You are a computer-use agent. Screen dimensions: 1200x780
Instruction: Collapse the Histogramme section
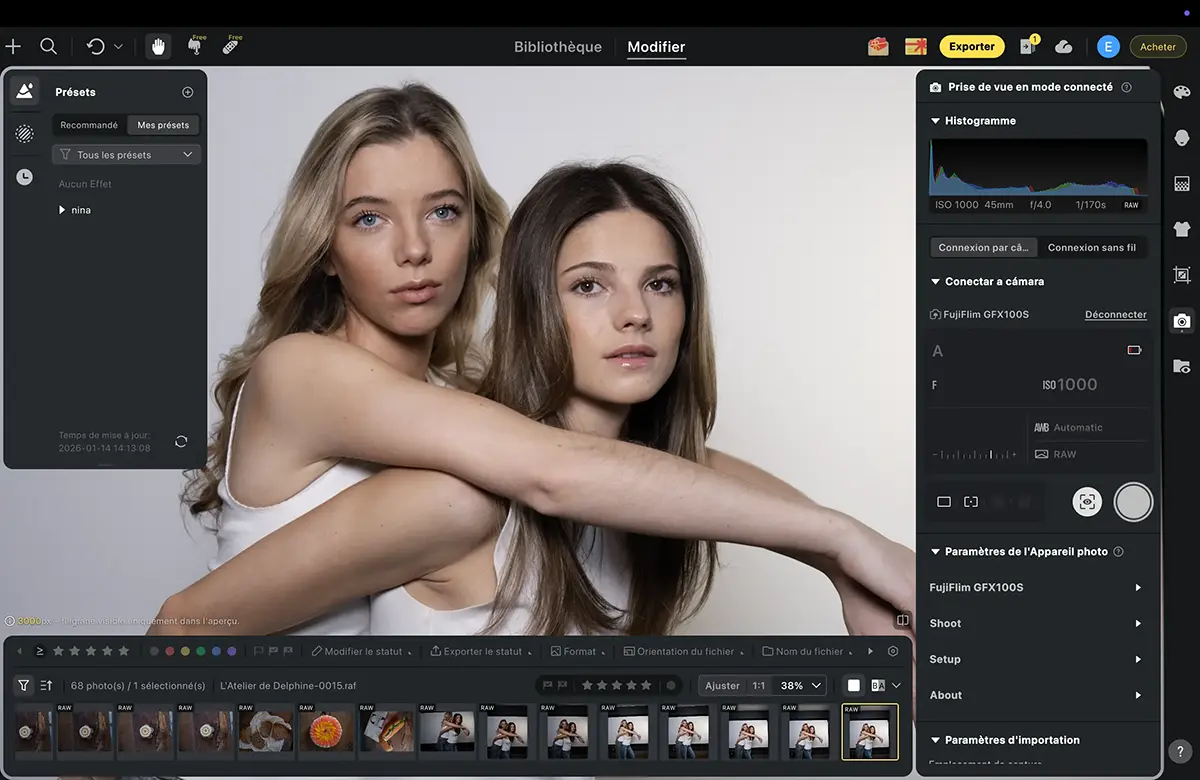(x=935, y=121)
